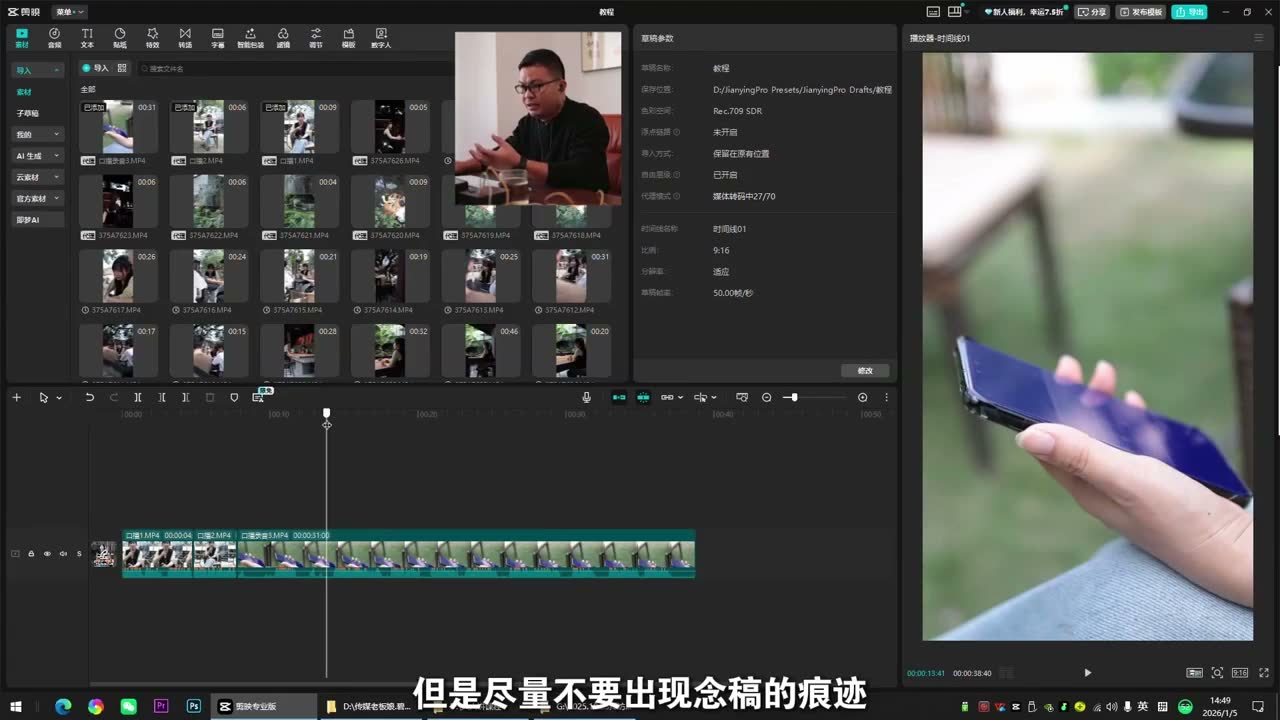1280x720 pixels.
Task: Select the 375A7626.MP4 thumbnail
Action: pos(390,126)
